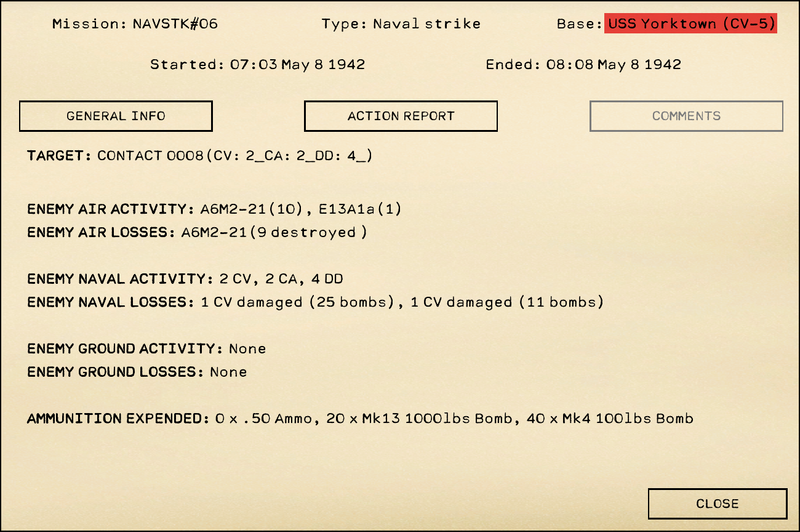Viewport: 800px width, 532px height.
Task: Click '1 CV damaged (25 bombs)' entry
Action: [297, 302]
